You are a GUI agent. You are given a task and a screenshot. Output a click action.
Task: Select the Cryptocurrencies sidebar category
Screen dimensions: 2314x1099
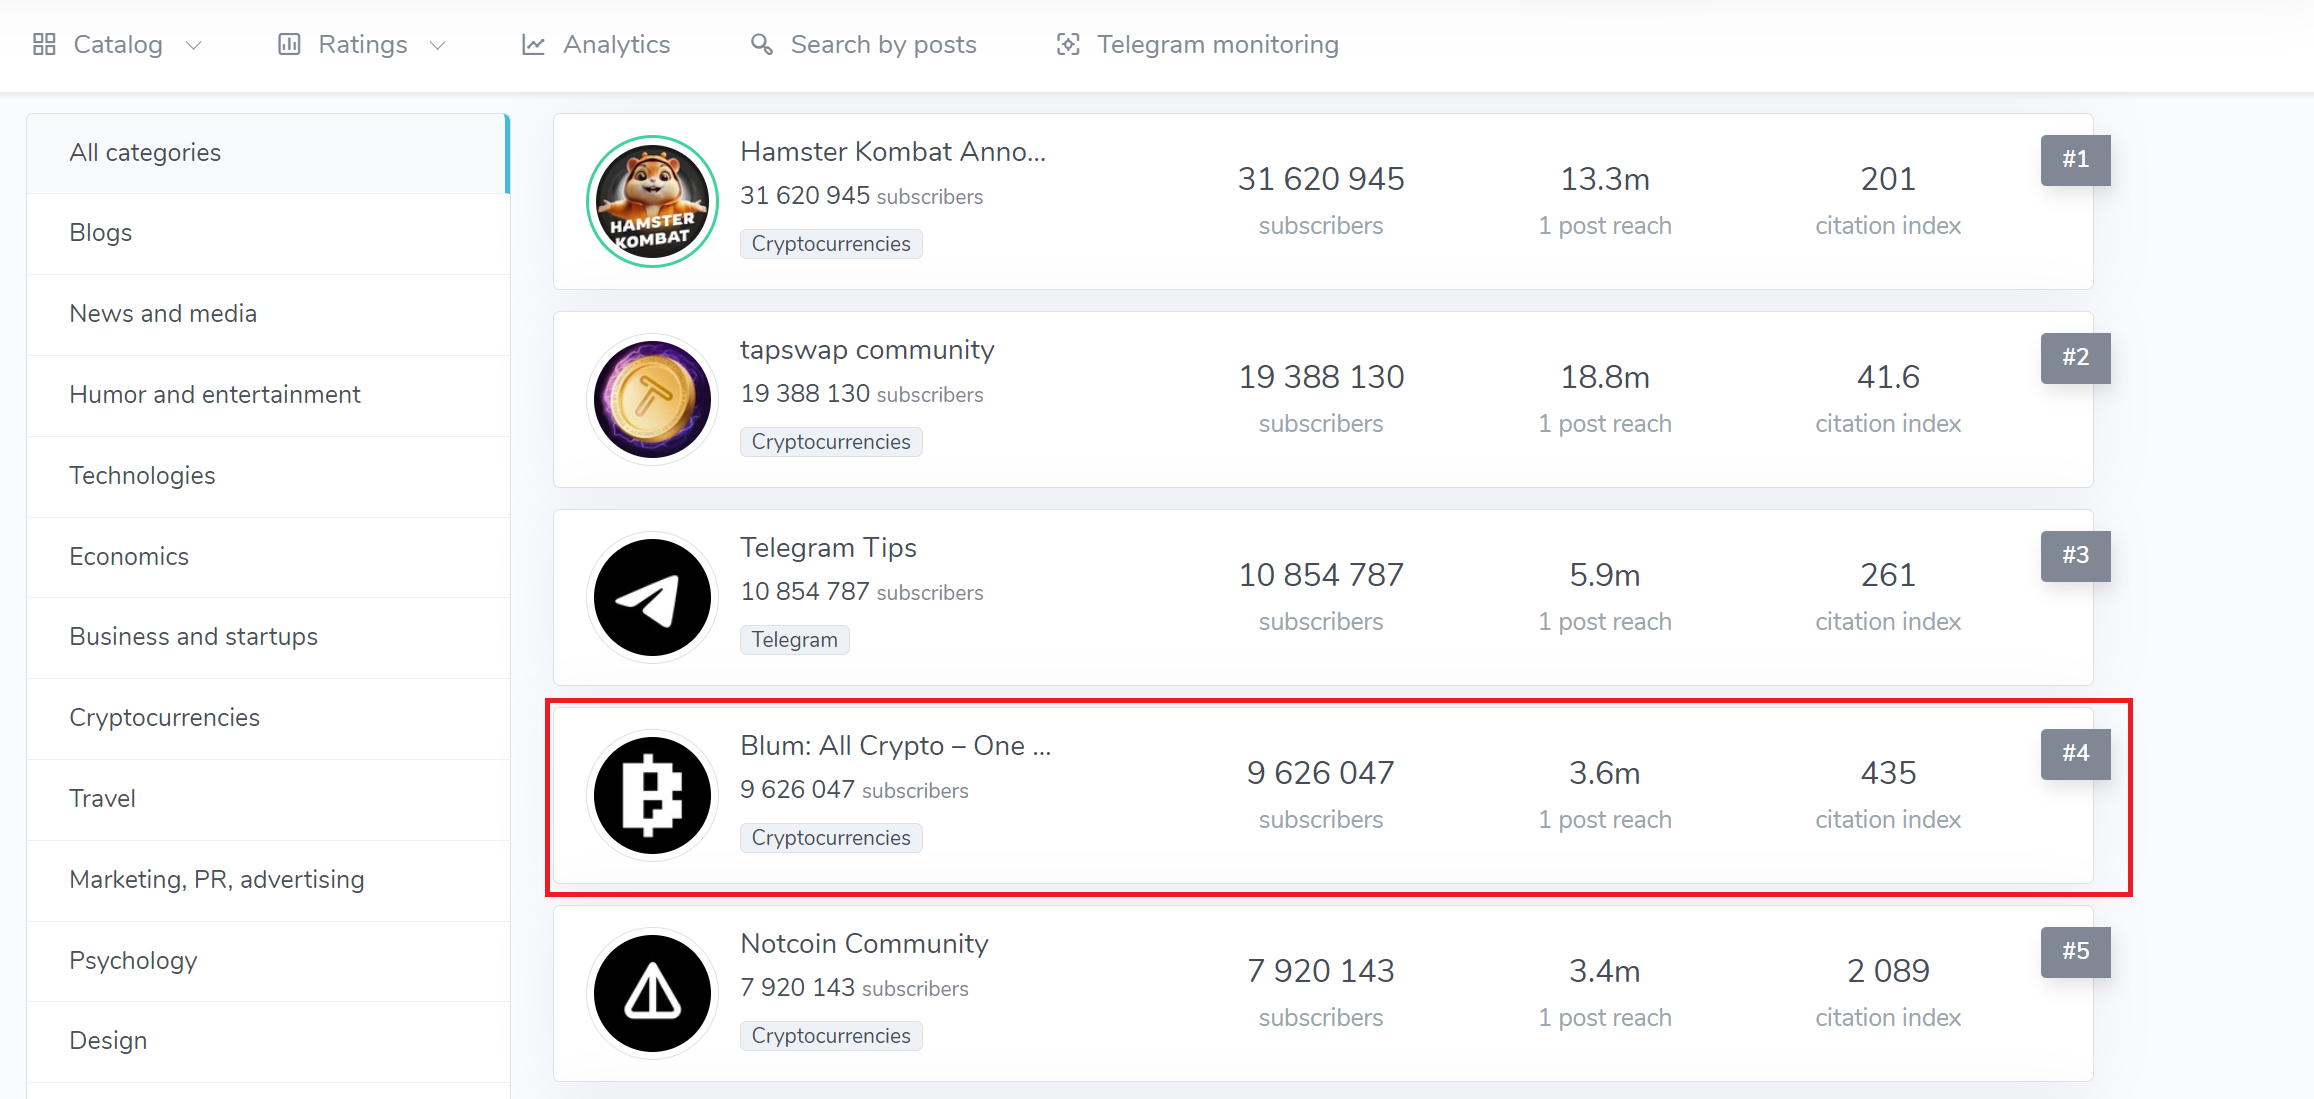[x=164, y=717]
